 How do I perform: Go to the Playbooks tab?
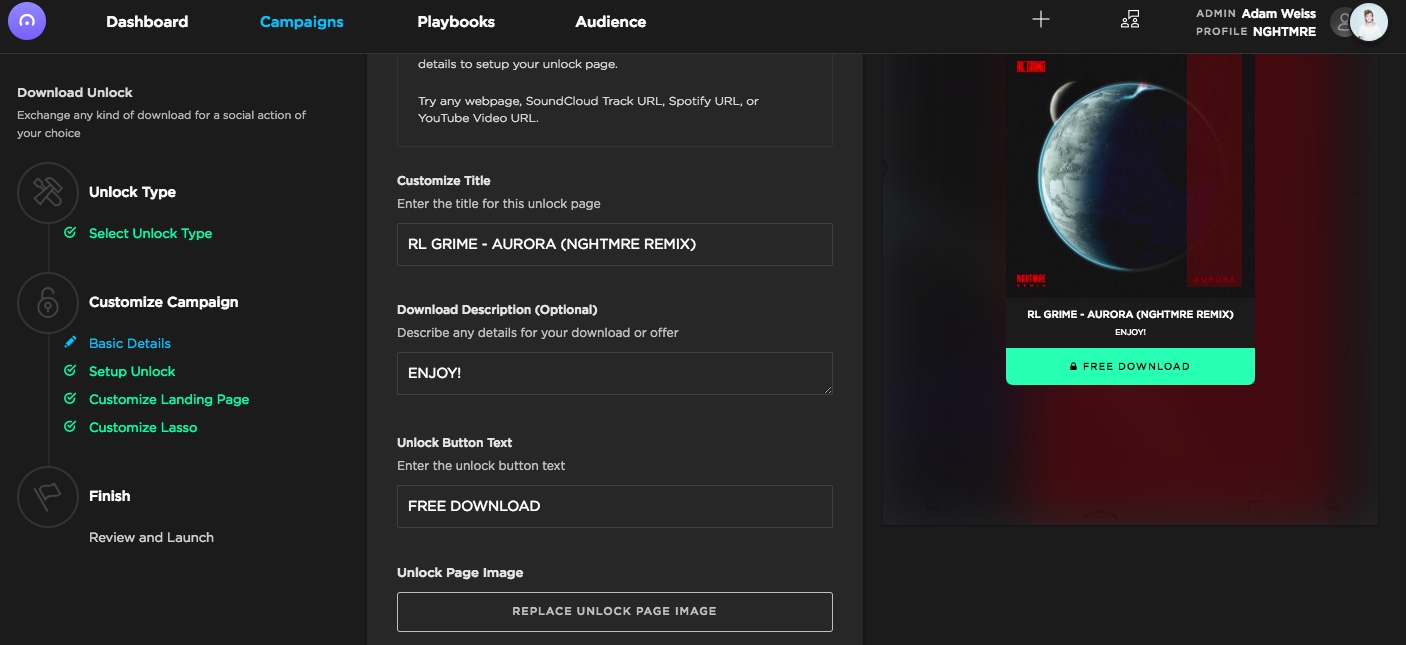pyautogui.click(x=456, y=22)
